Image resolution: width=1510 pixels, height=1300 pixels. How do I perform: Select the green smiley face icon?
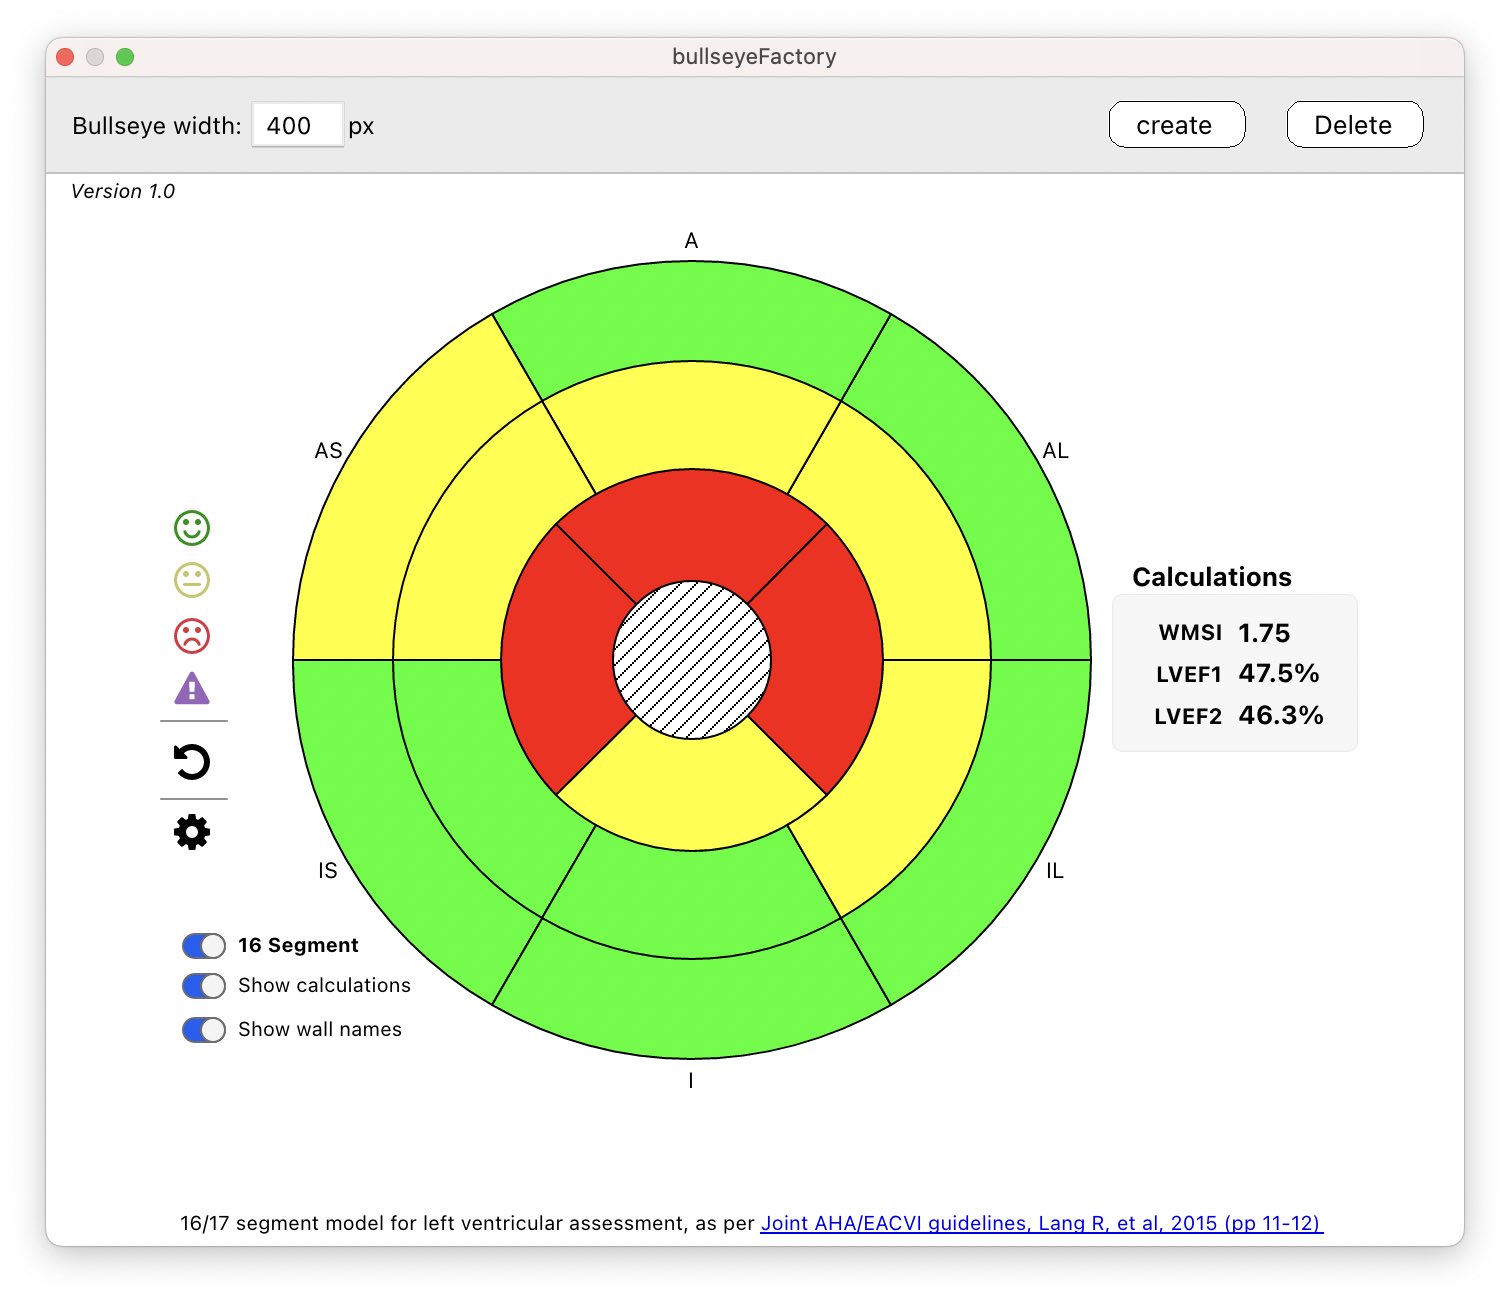(192, 528)
